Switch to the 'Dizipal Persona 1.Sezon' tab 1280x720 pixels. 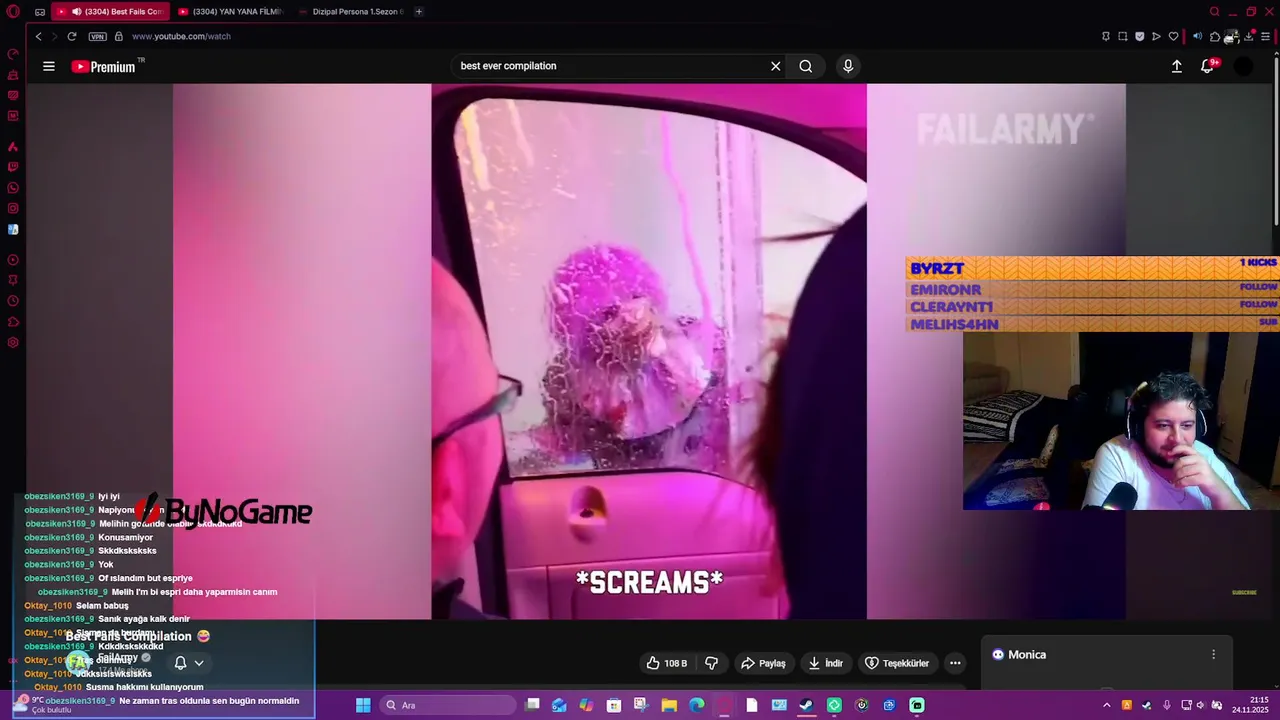[350, 12]
